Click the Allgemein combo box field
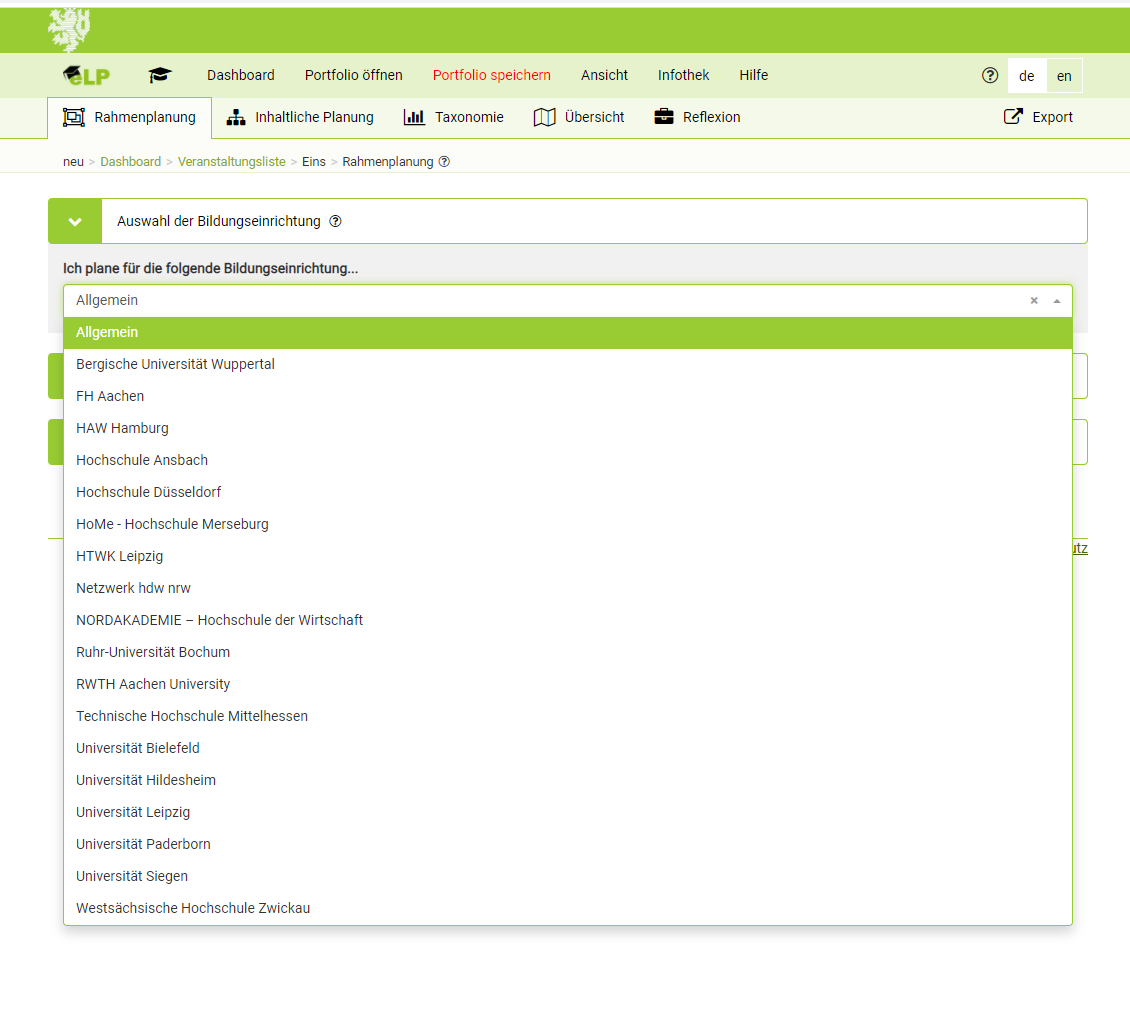 coord(568,301)
